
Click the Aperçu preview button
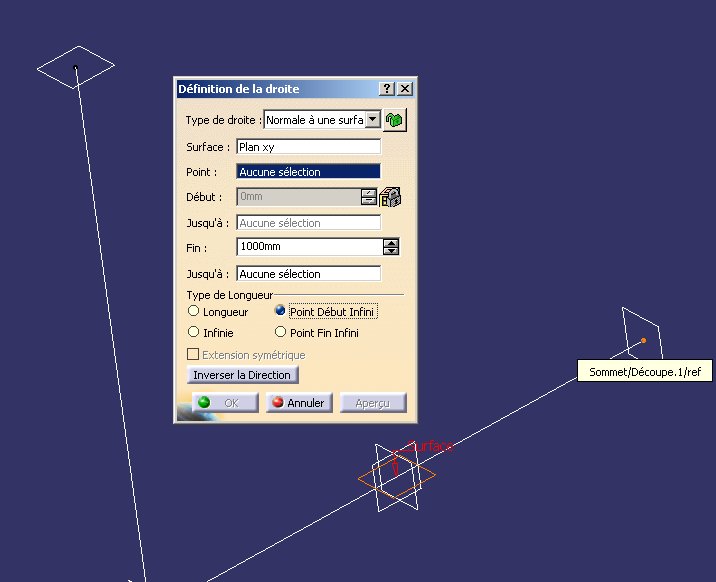pos(373,403)
